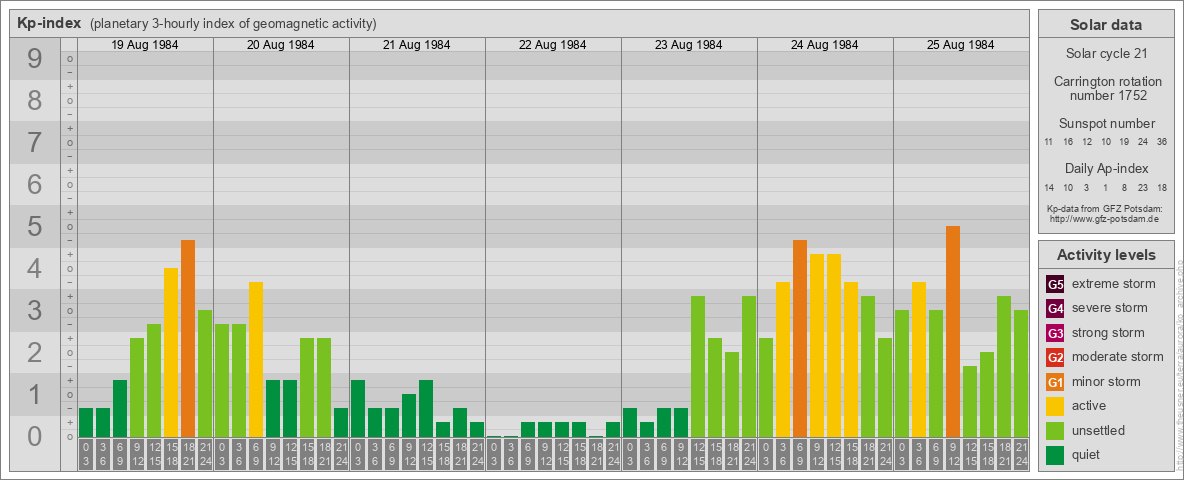The height and width of the screenshot is (480, 1184).
Task: Click the orange 9-12 bar on 25 Aug
Action: click(x=953, y=331)
